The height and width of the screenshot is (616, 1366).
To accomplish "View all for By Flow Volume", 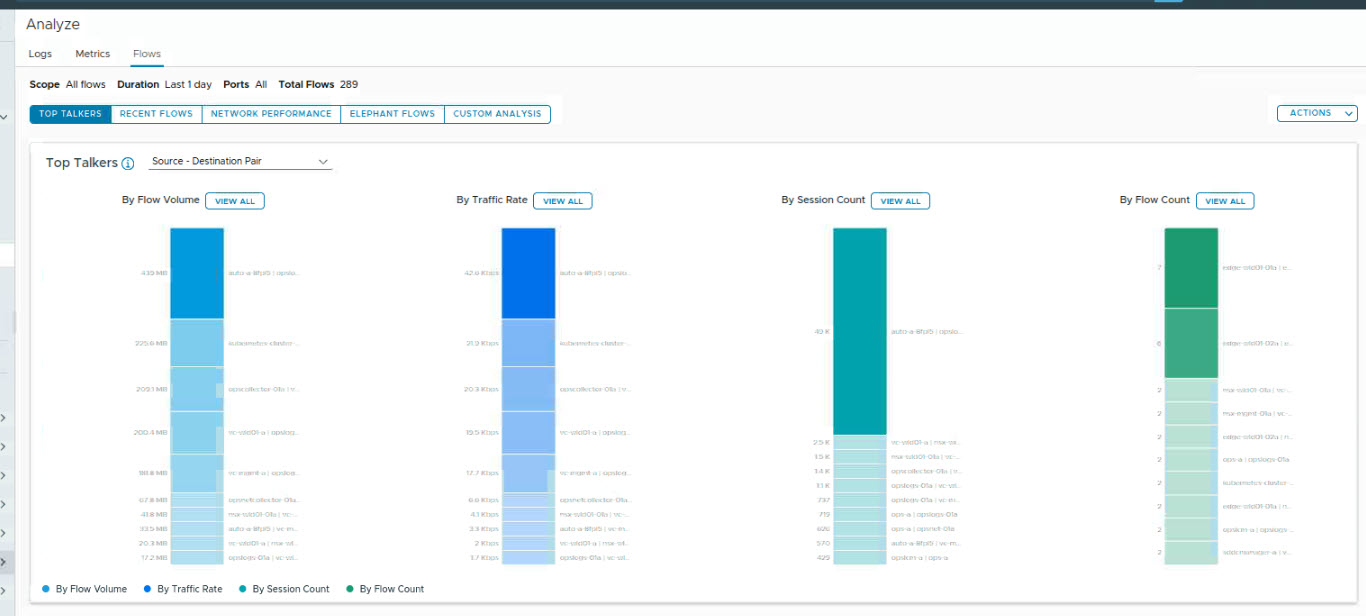I will tap(235, 201).
